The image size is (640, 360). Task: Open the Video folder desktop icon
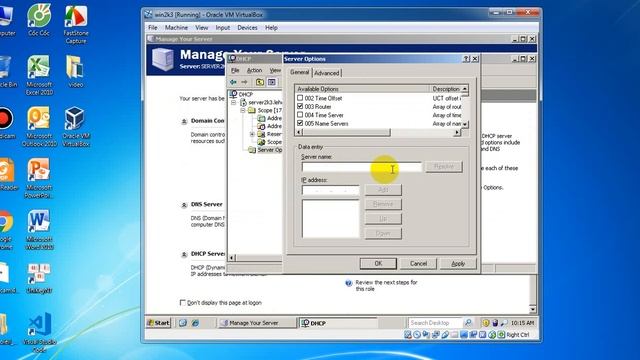coord(76,71)
